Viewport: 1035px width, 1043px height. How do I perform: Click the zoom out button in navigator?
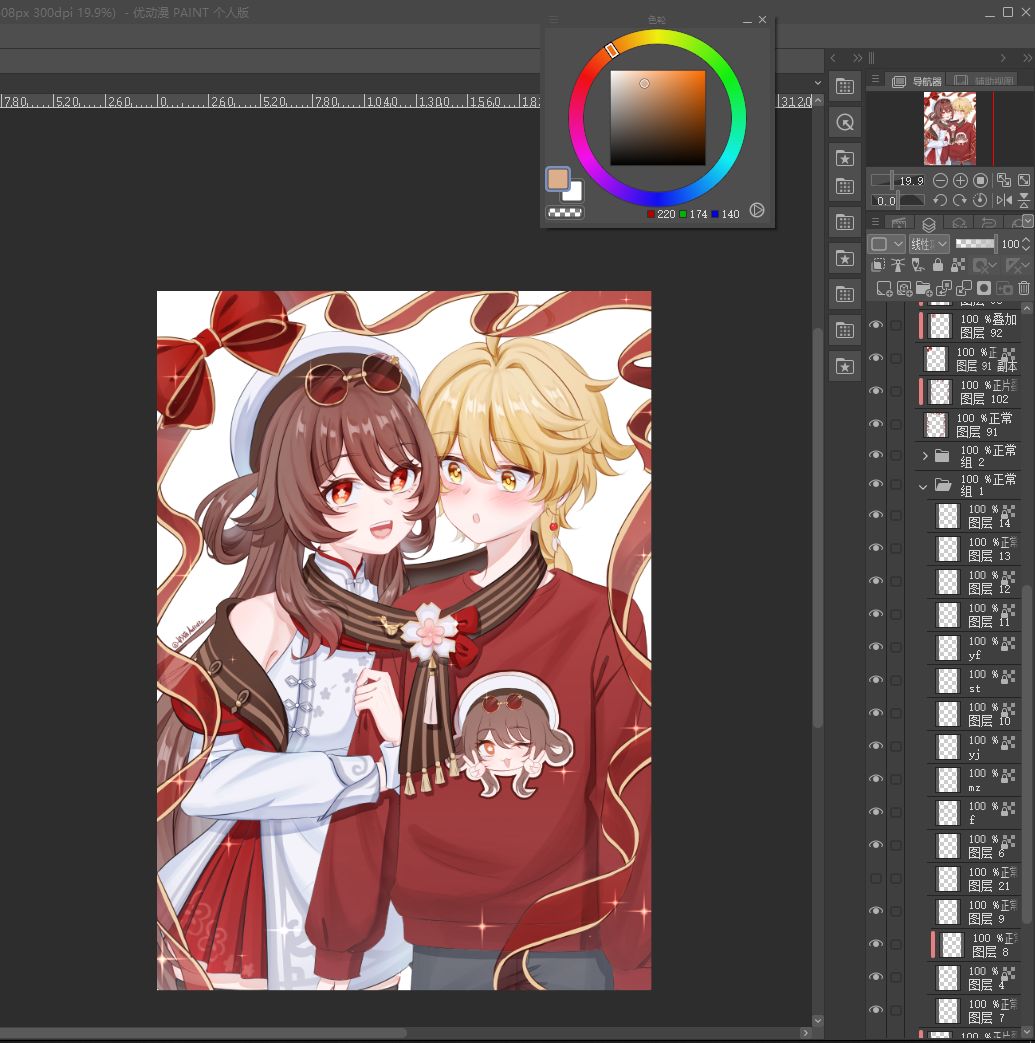[940, 180]
